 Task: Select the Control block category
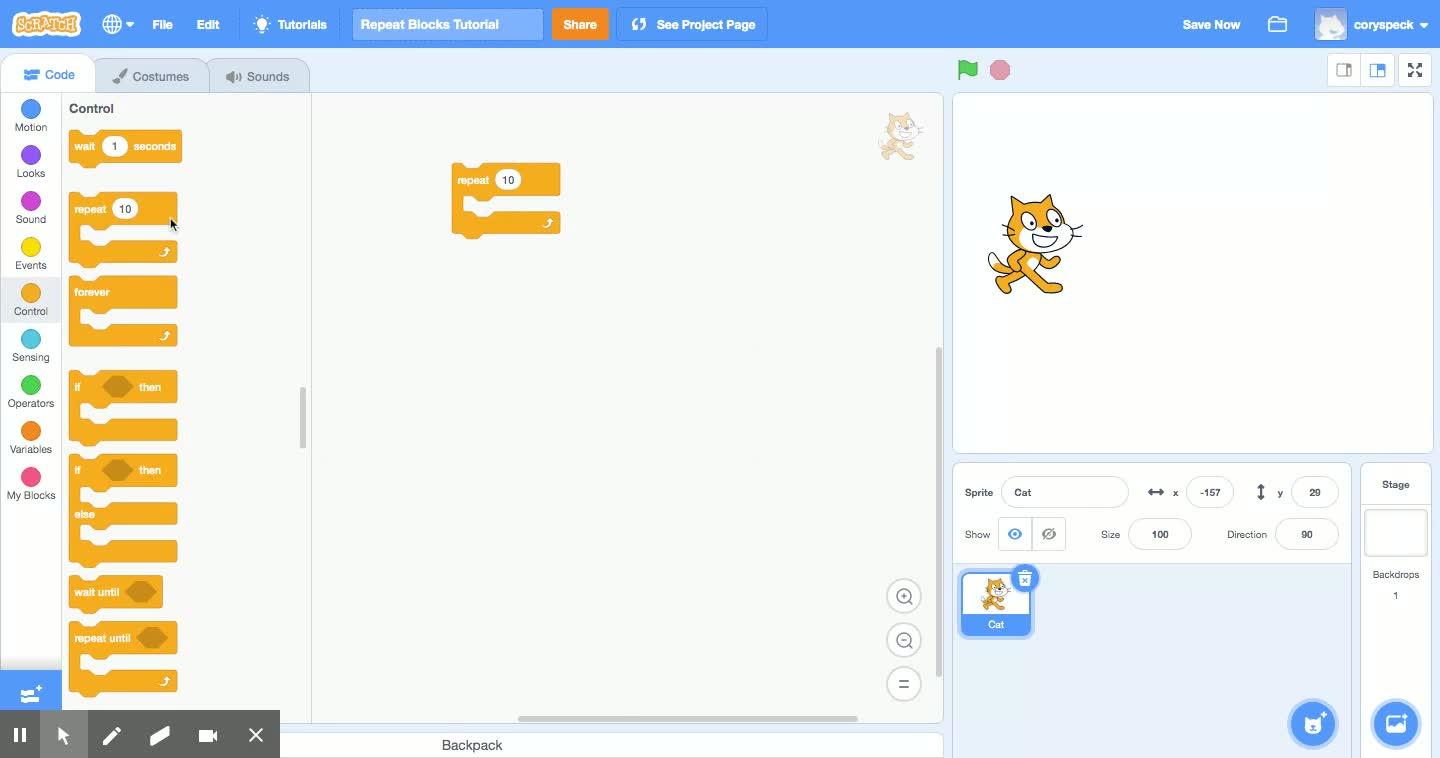pyautogui.click(x=31, y=300)
